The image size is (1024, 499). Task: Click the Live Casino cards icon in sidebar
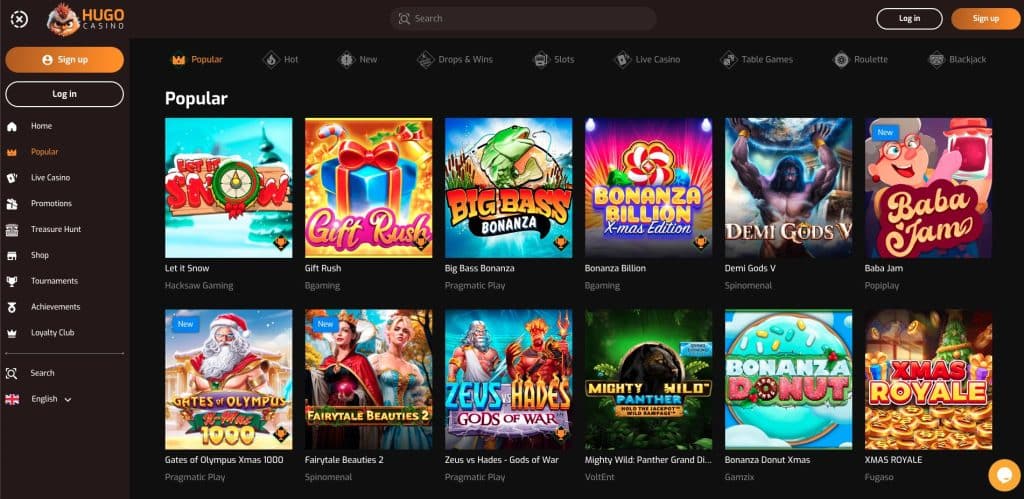click(12, 178)
